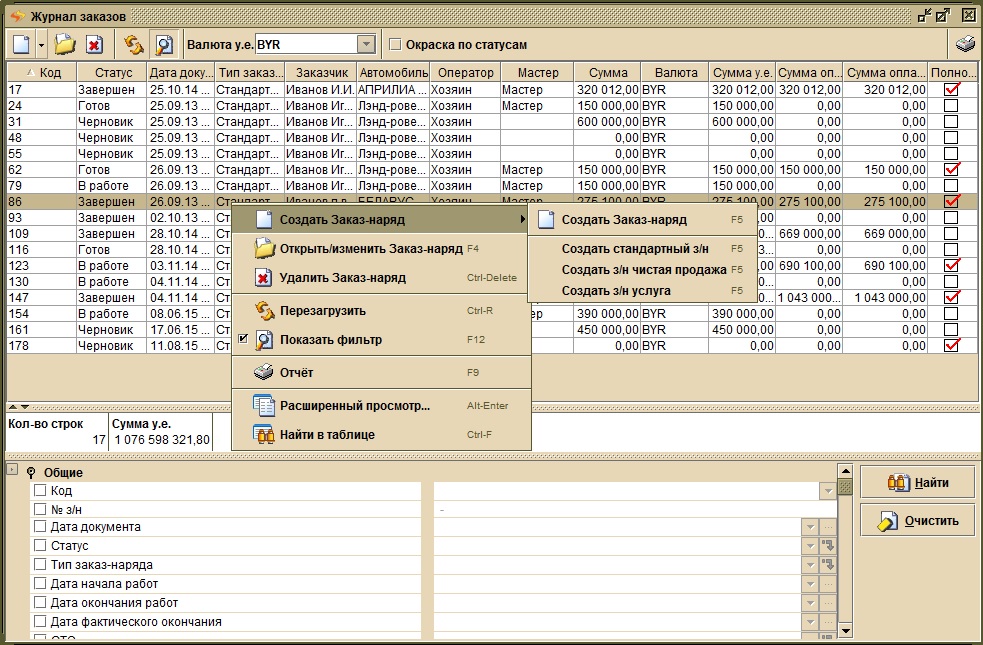The height and width of the screenshot is (645, 983).
Task: Toggle Полно... checkbox in row 178
Action: (x=951, y=345)
